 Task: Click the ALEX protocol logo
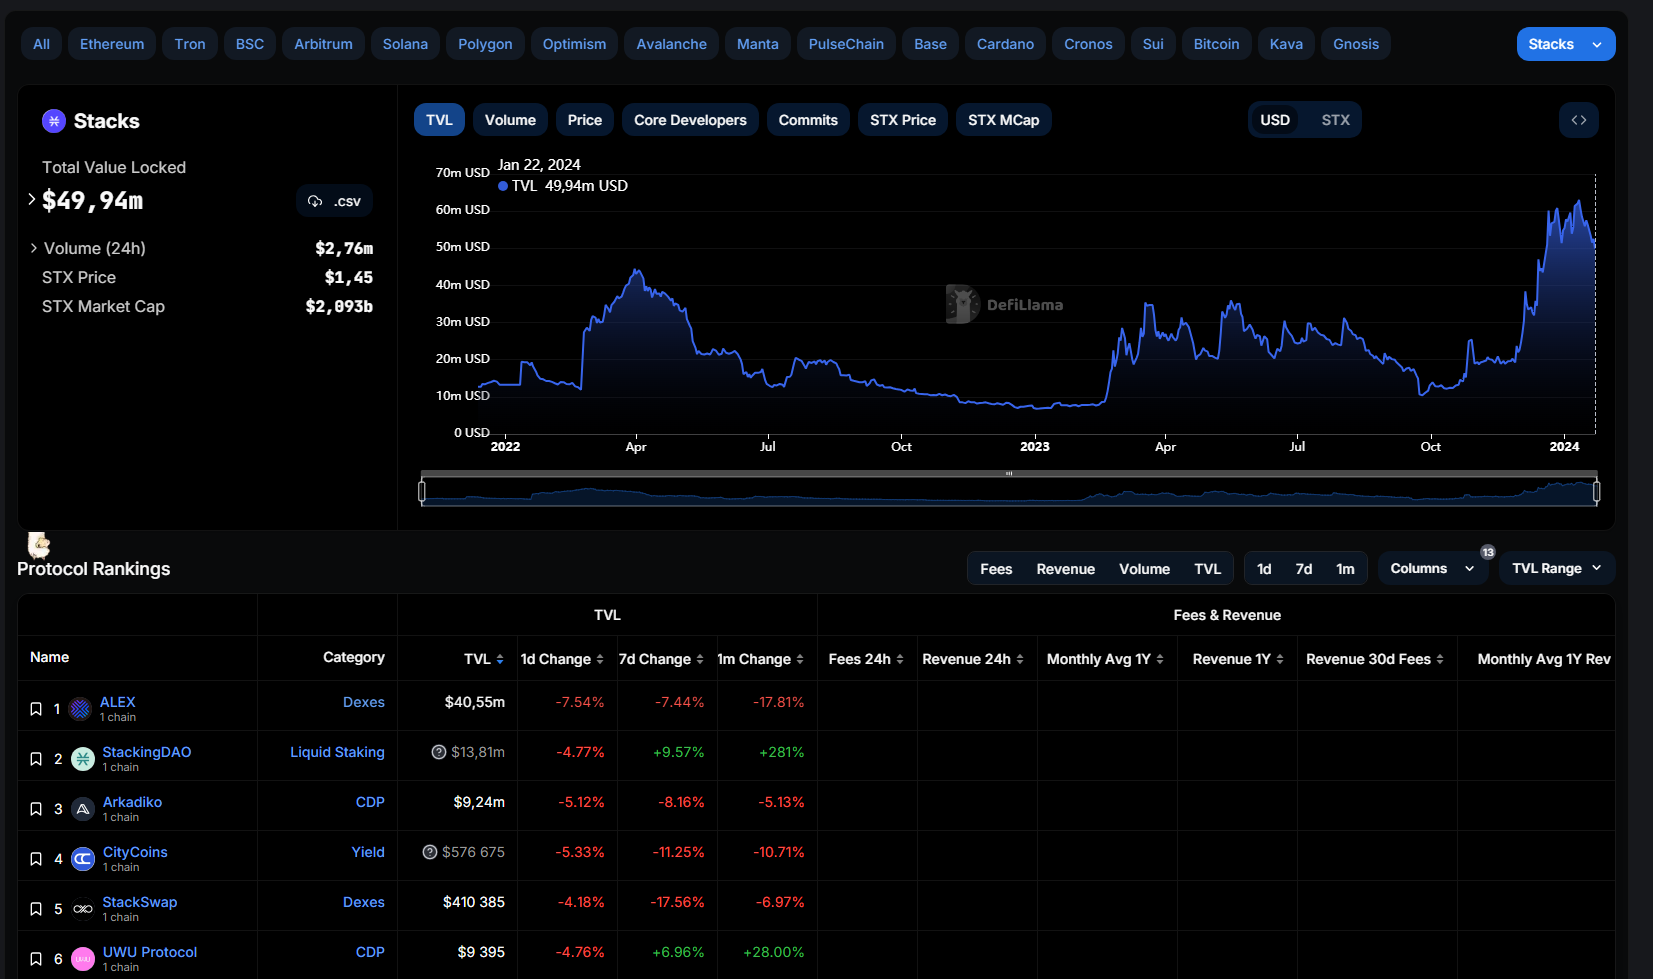80,709
